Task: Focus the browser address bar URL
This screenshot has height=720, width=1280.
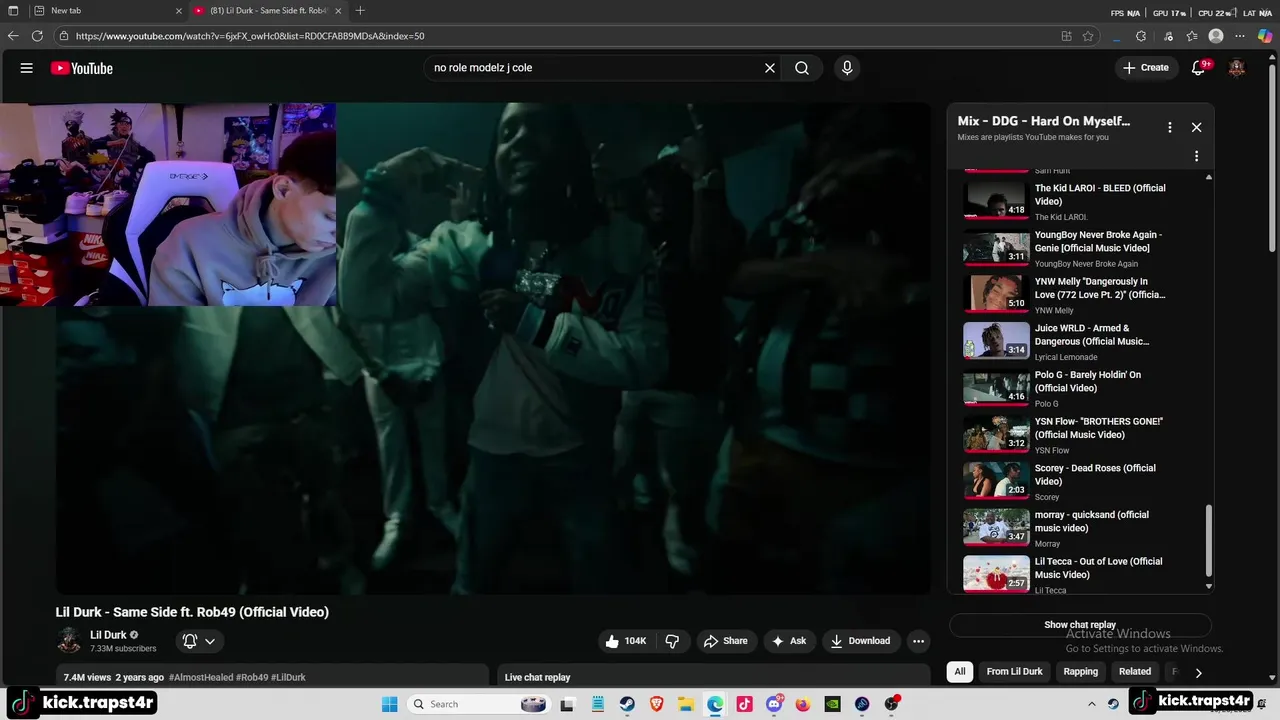Action: pyautogui.click(x=250, y=36)
